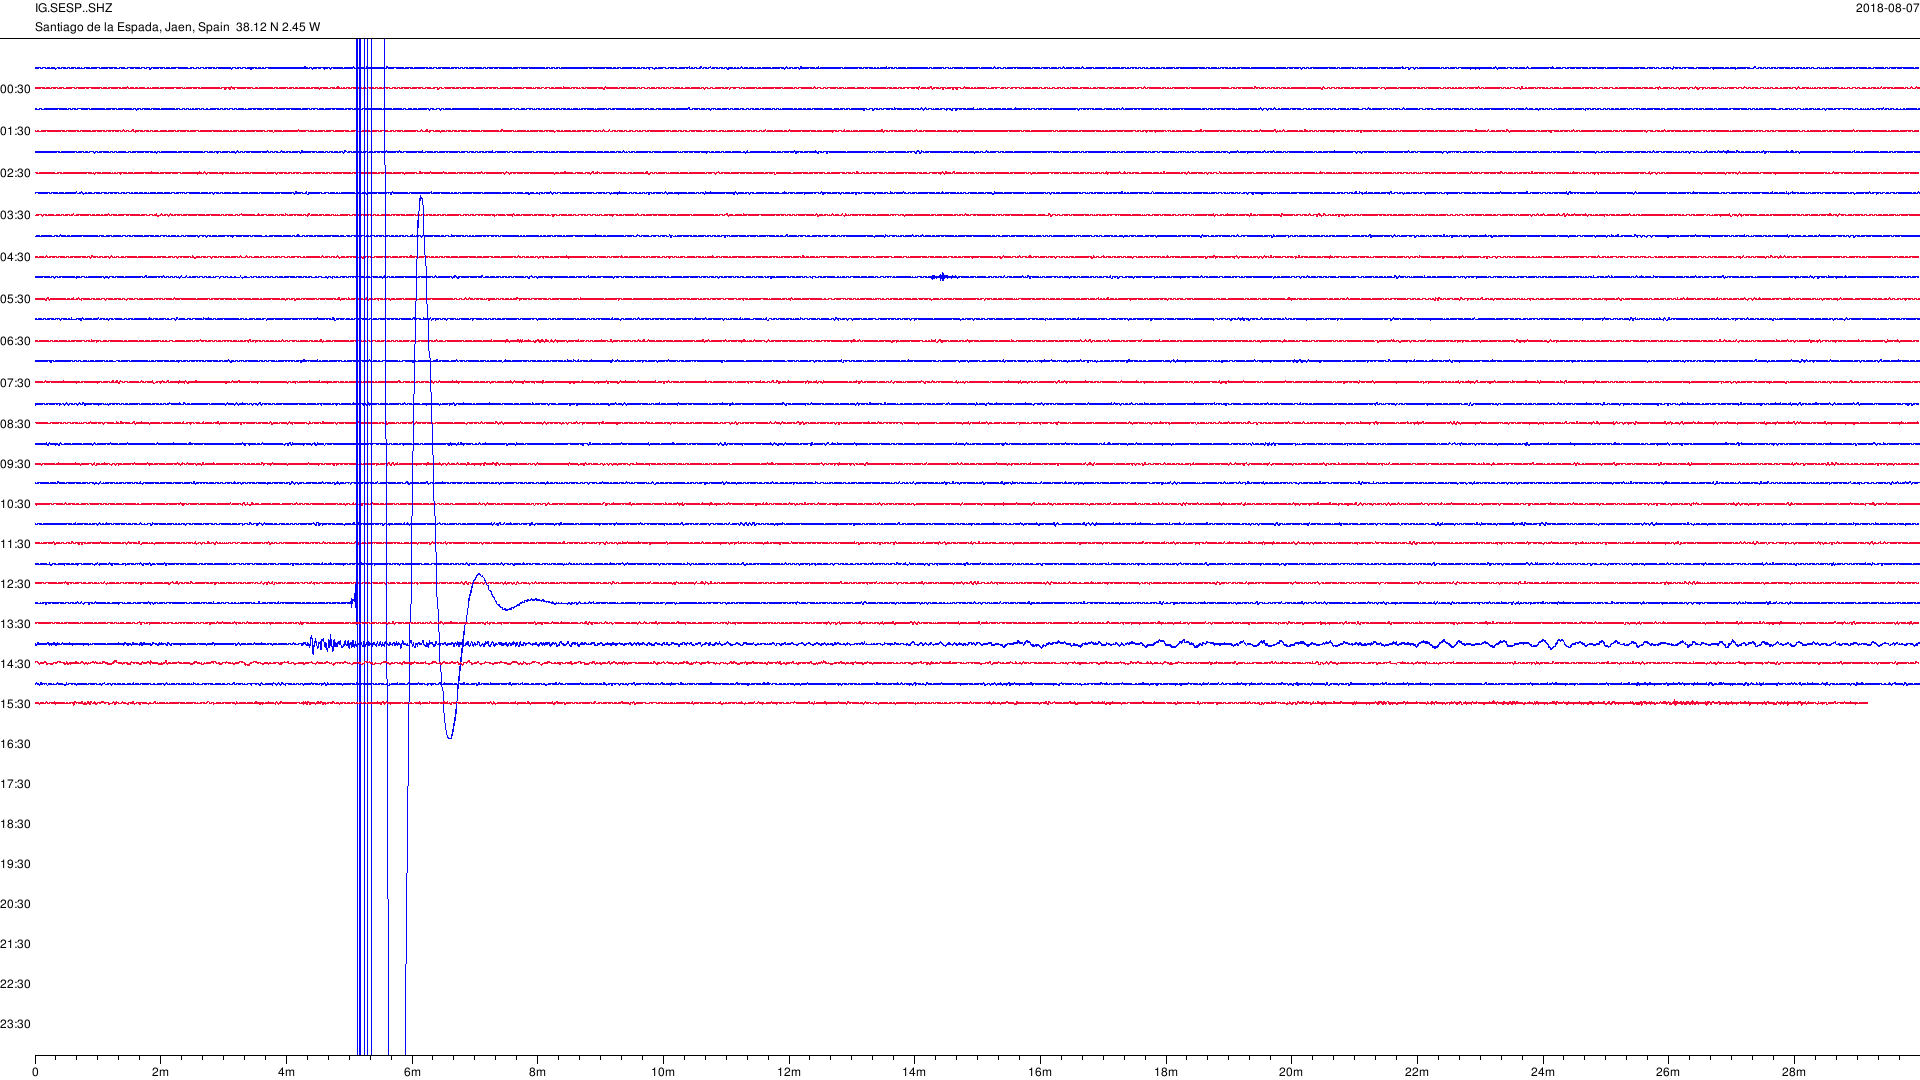Click the 22m axis label
Viewport: 1920px width, 1080px height.
(x=1417, y=1072)
